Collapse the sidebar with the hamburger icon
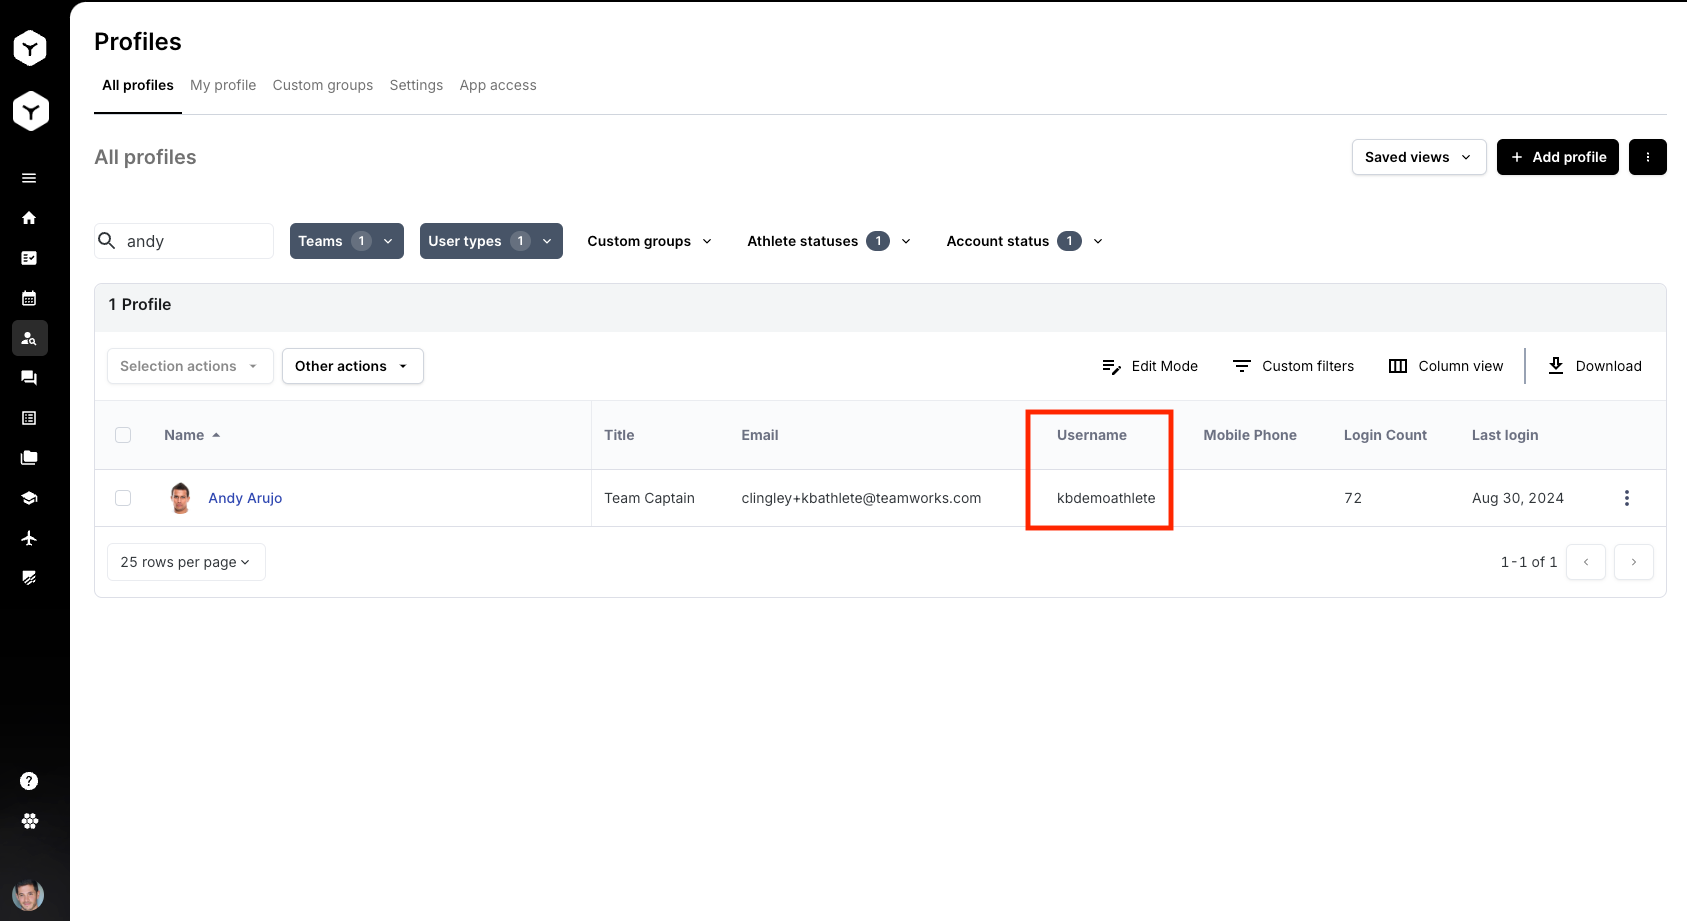Screen dimensions: 1687x921 pos(29,177)
